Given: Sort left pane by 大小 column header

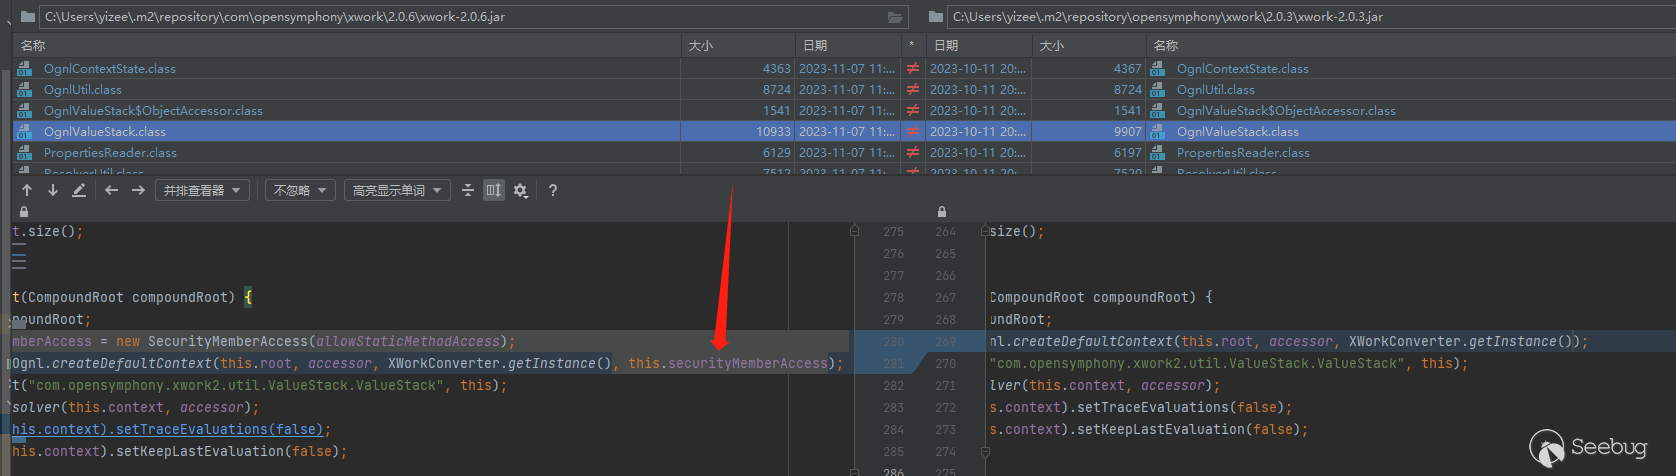Looking at the screenshot, I should pyautogui.click(x=738, y=45).
